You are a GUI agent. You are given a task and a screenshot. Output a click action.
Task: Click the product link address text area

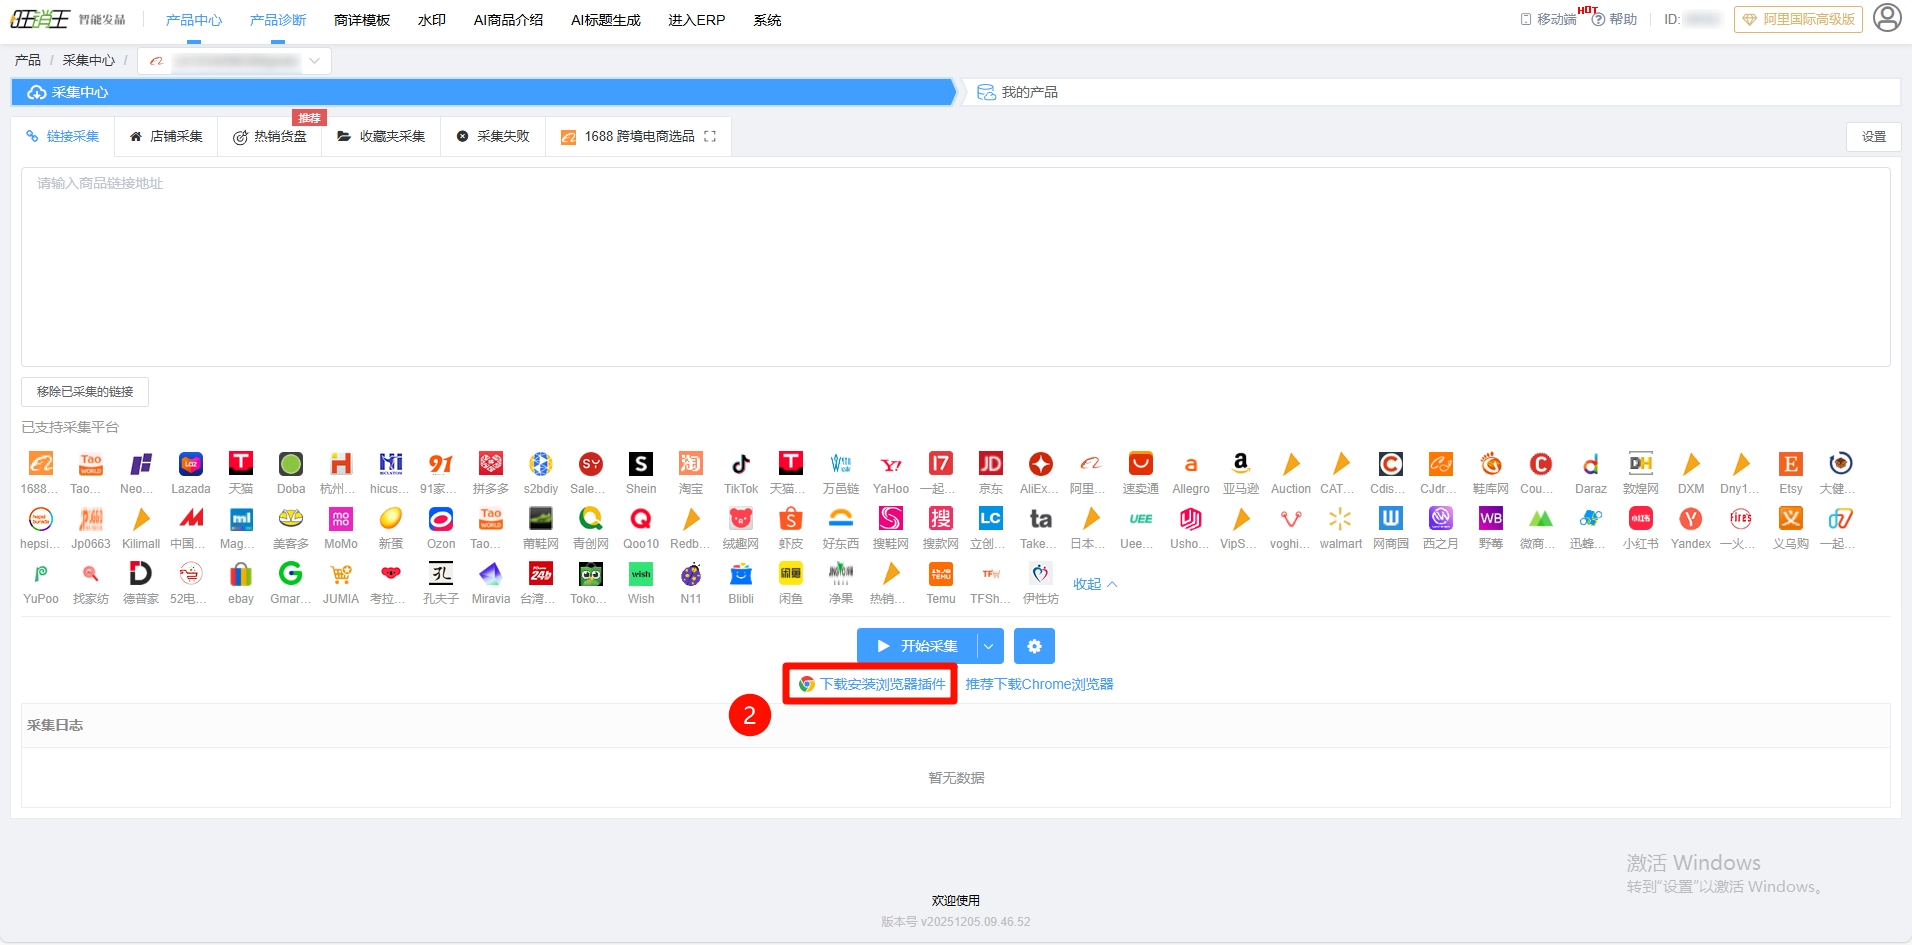[955, 266]
